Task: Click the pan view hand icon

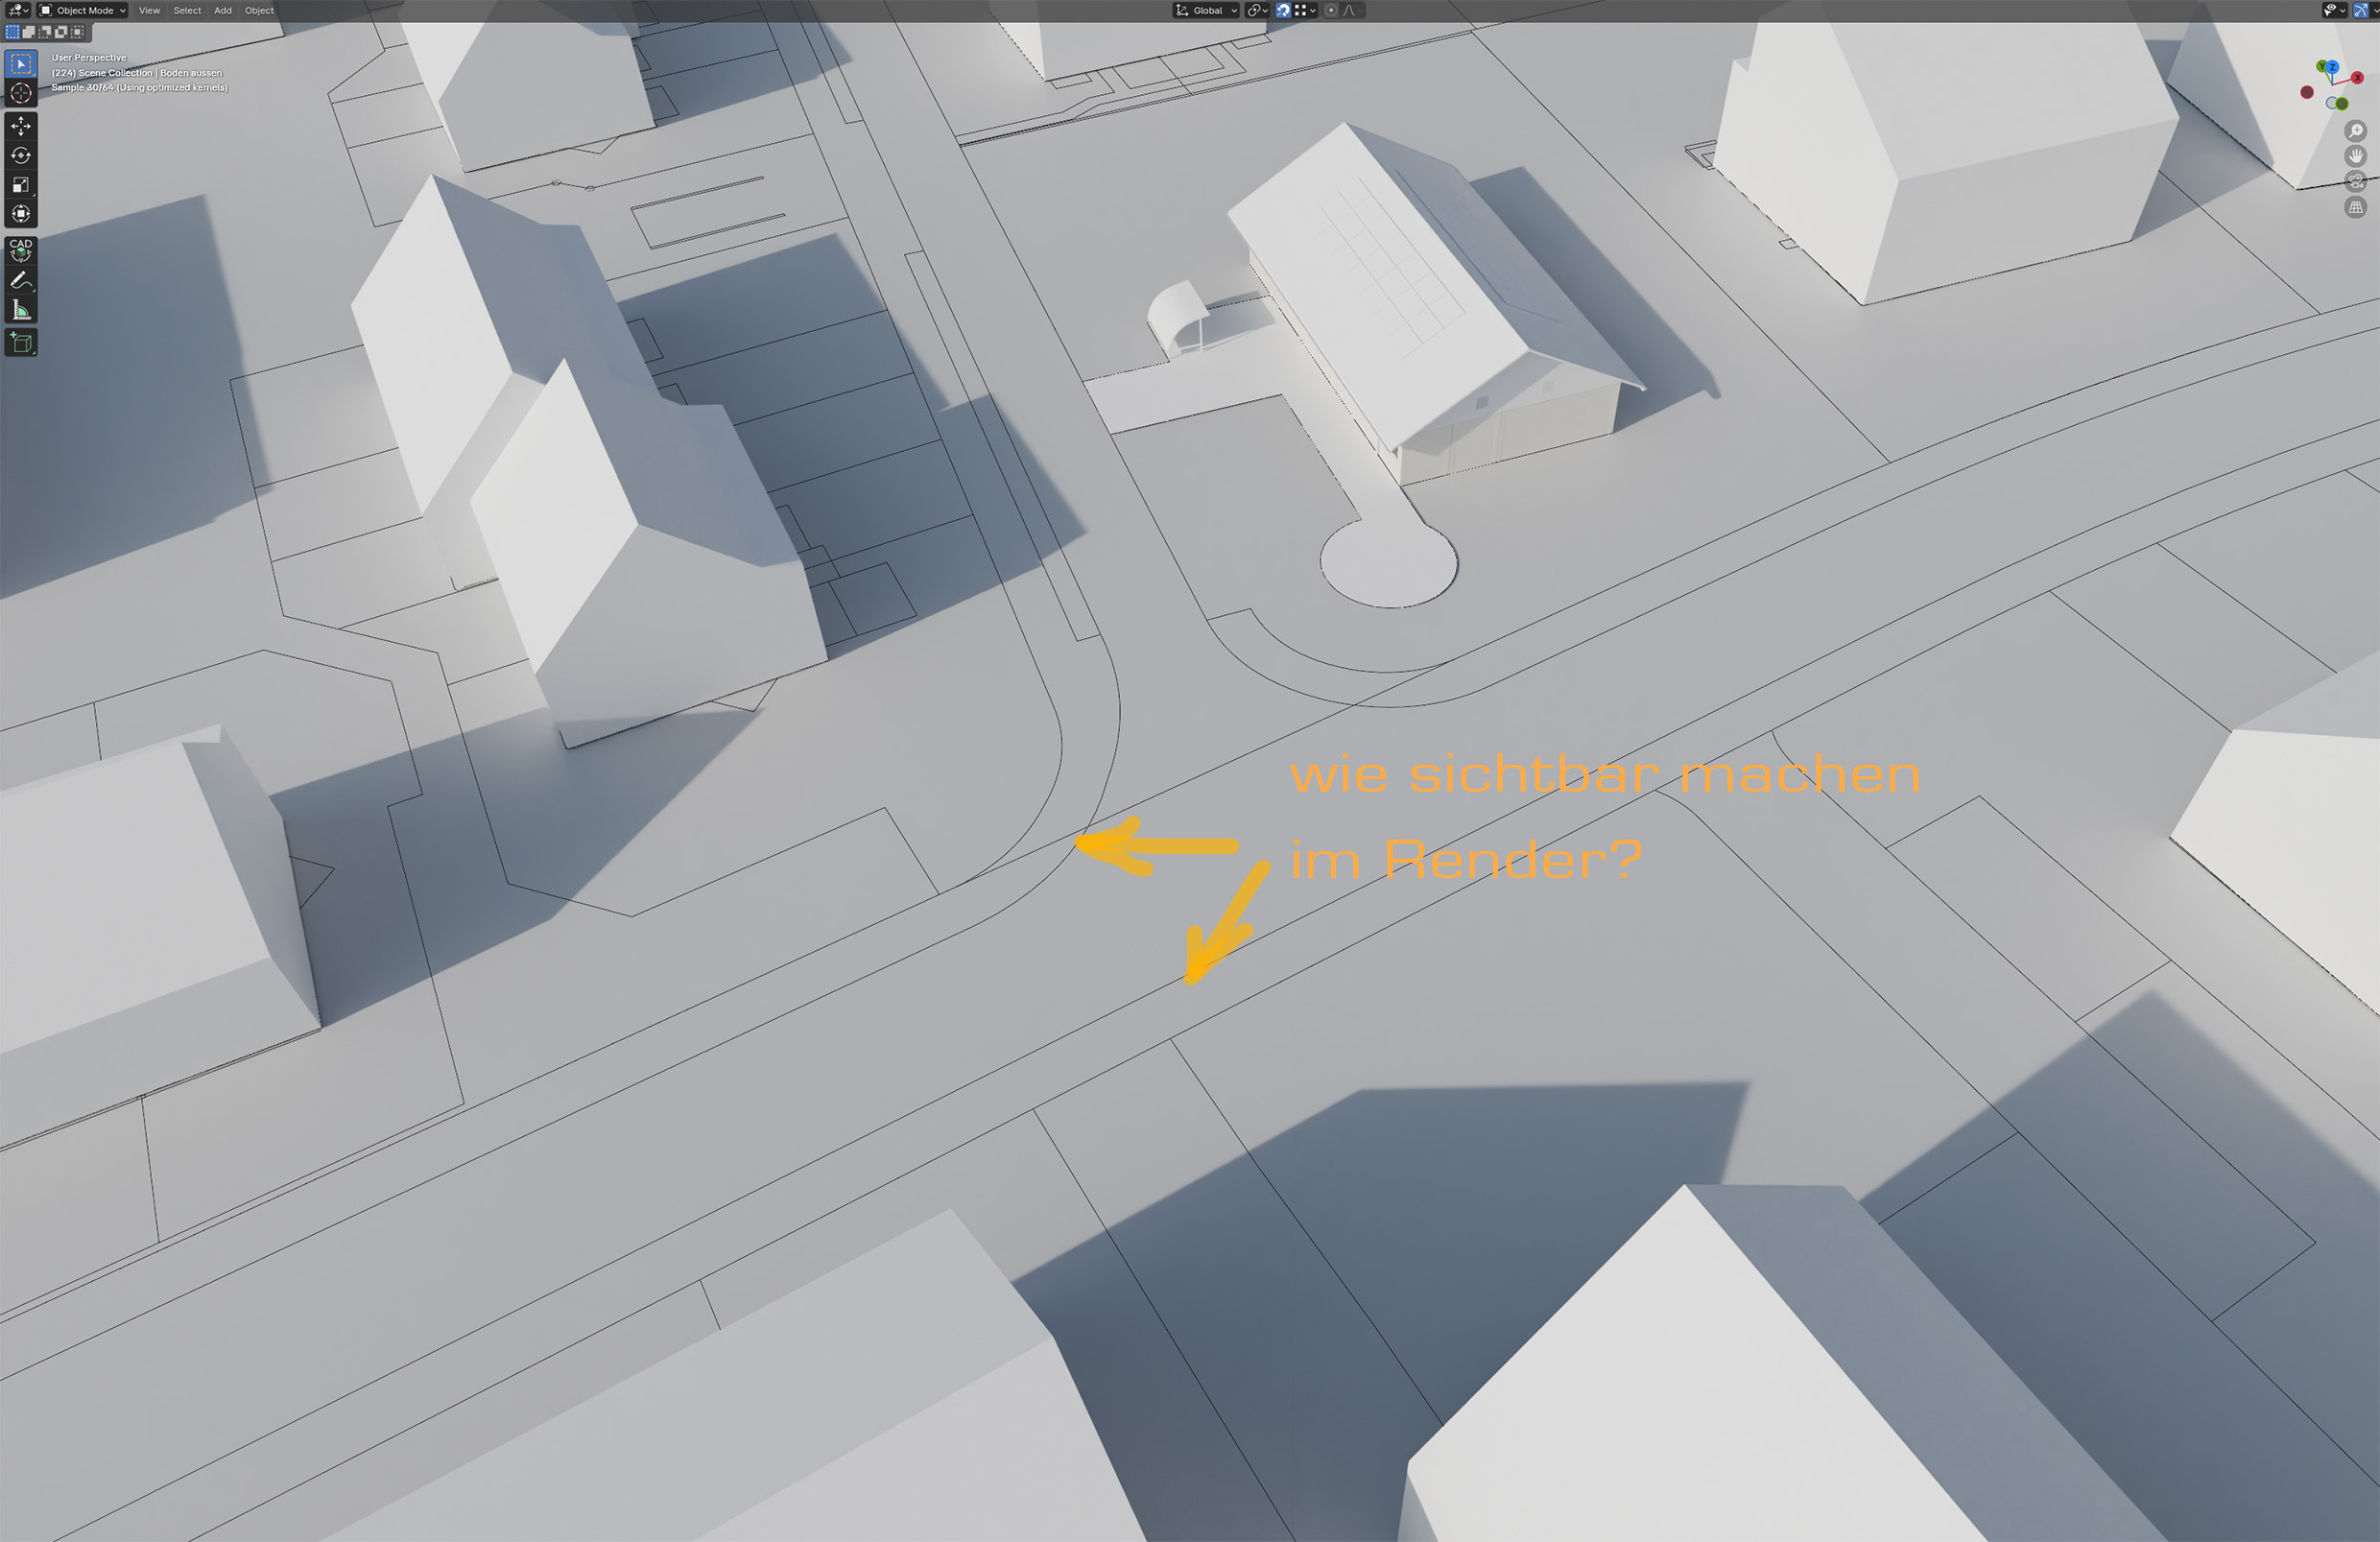Action: (2355, 156)
